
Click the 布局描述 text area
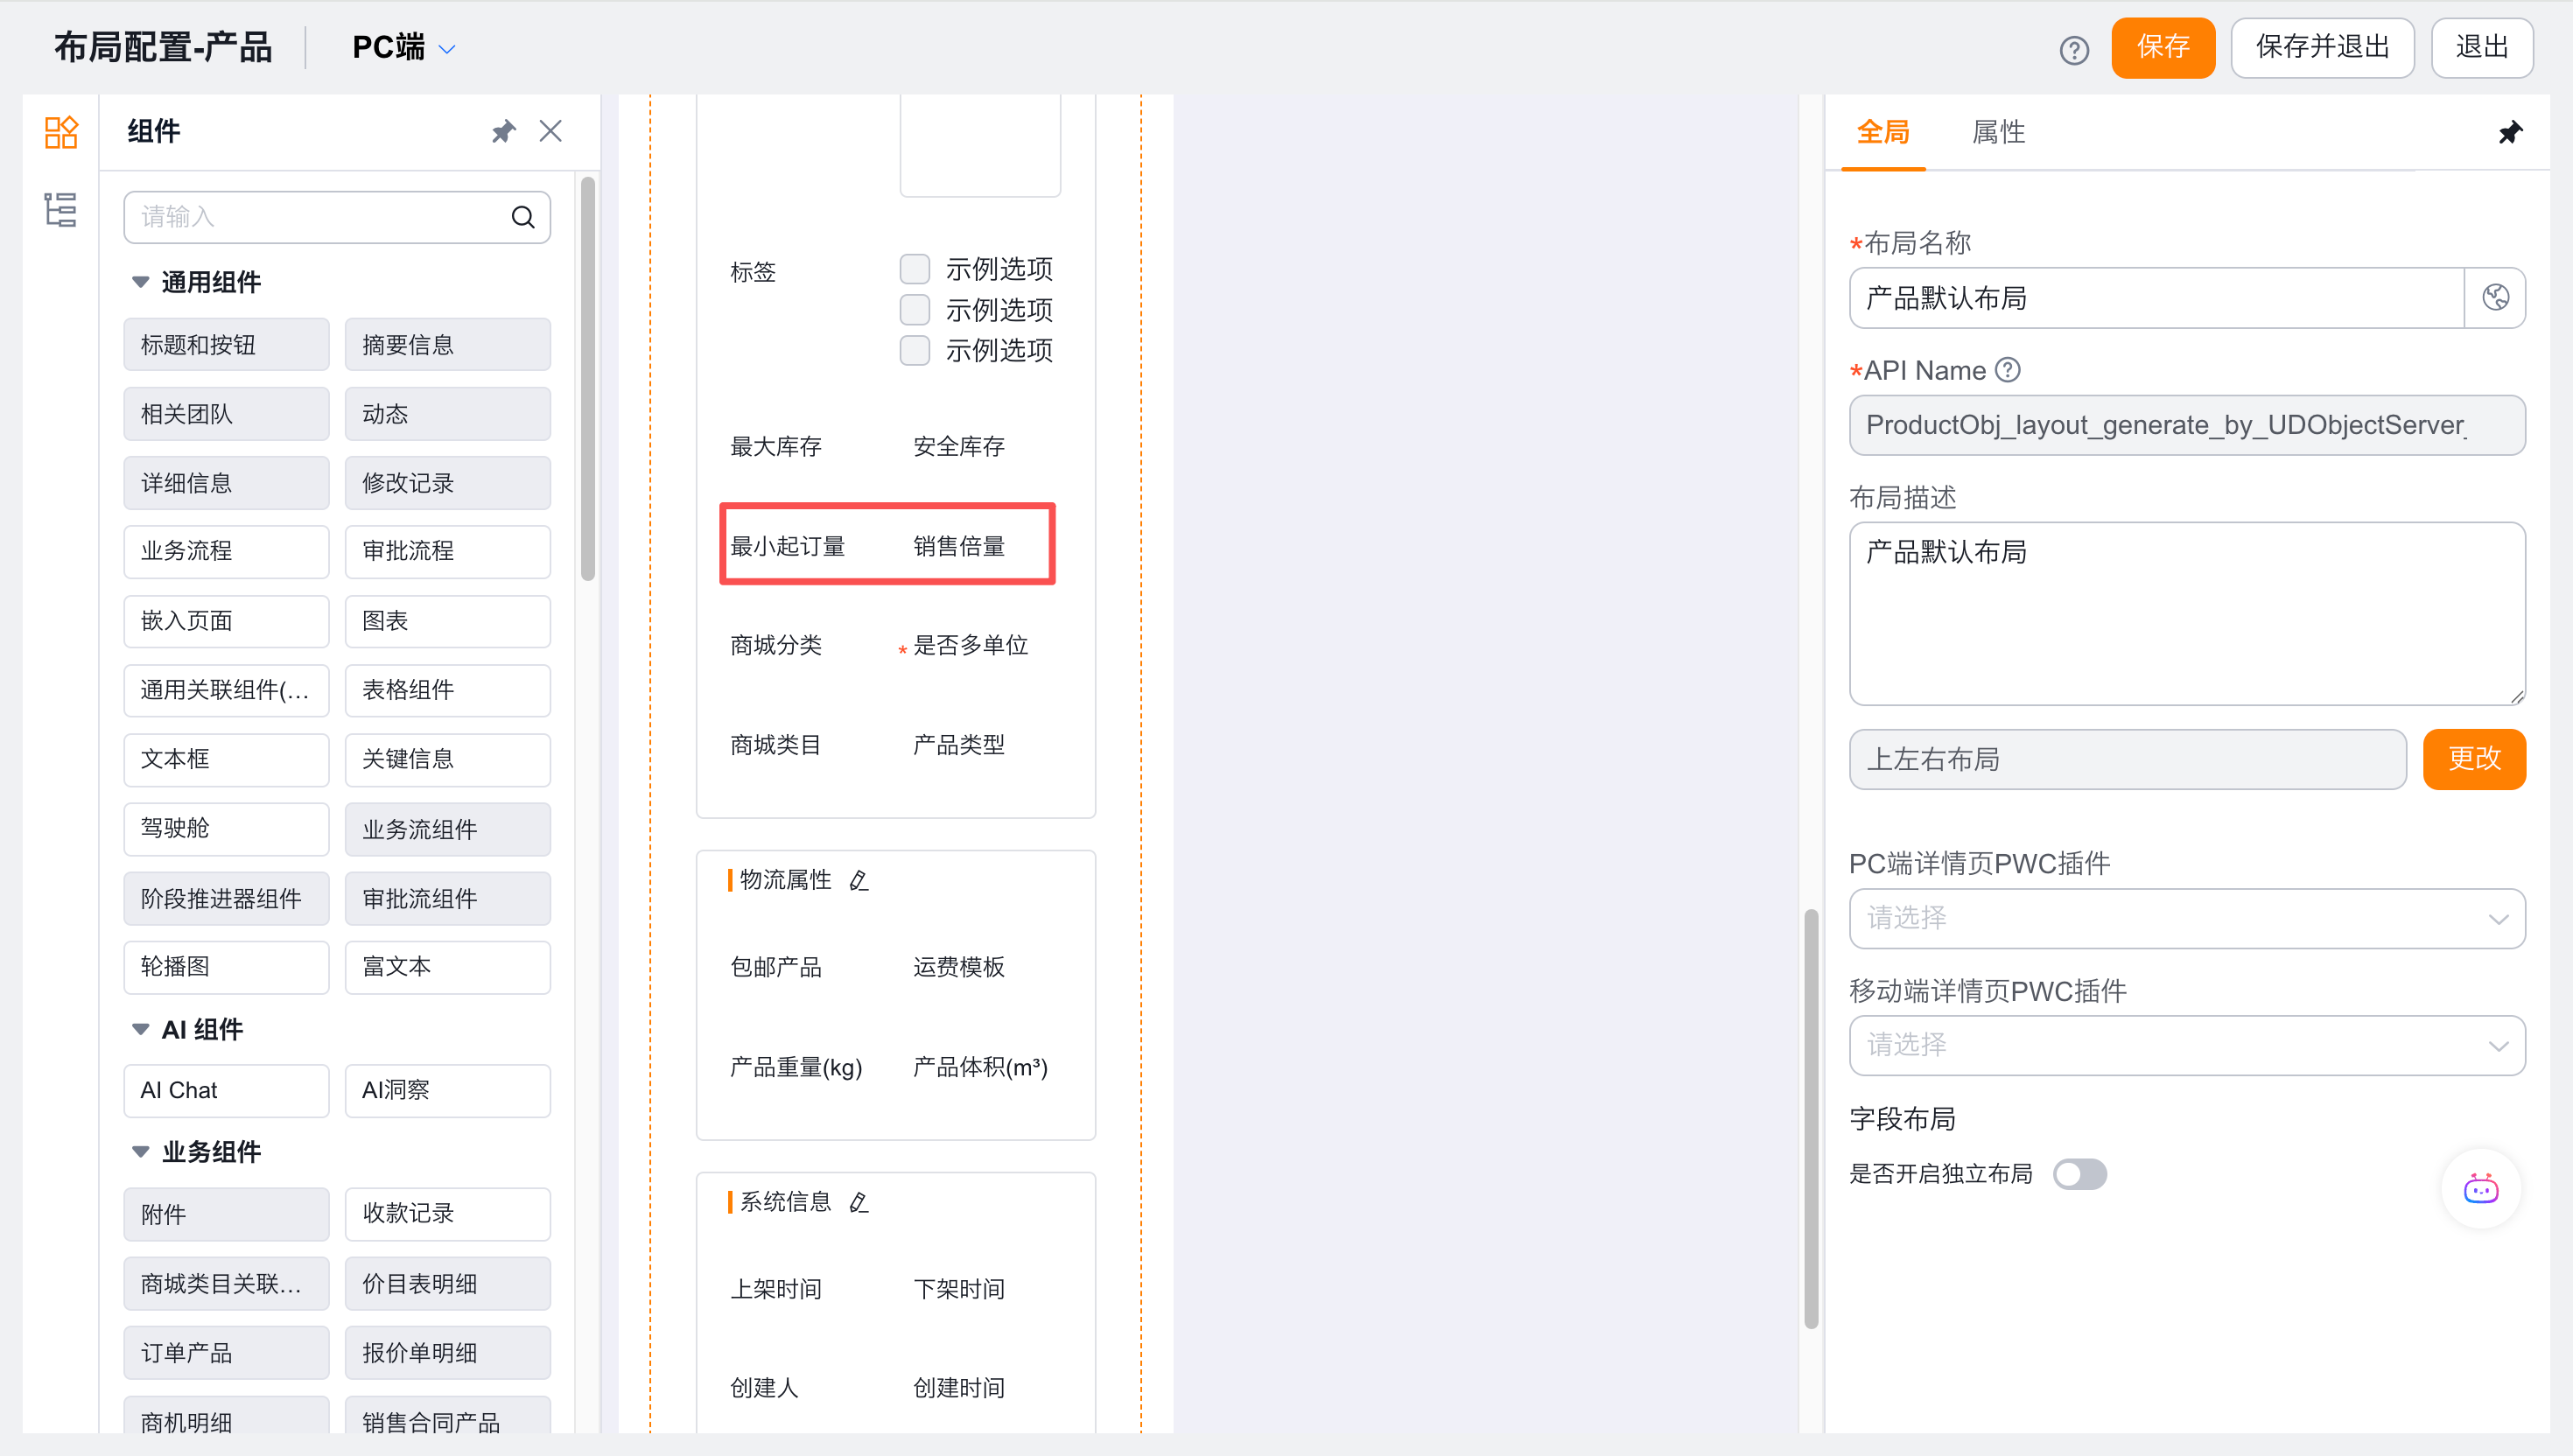coord(2187,614)
